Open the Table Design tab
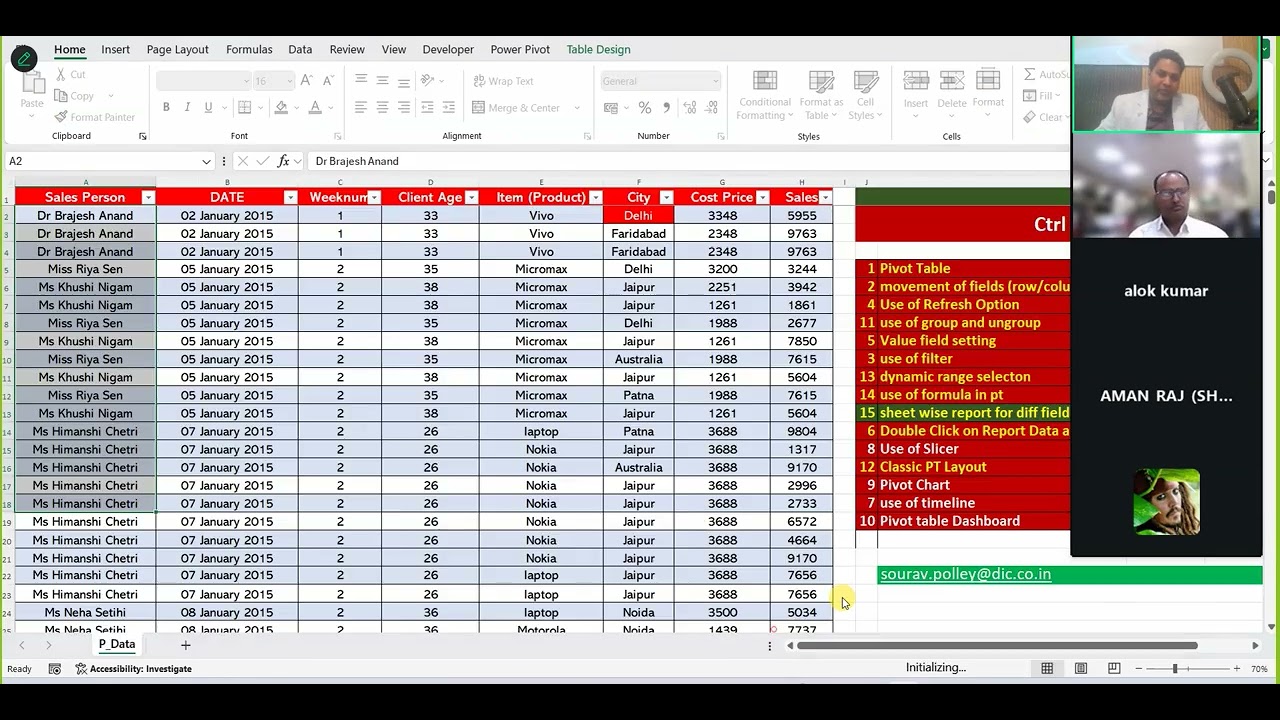 point(598,49)
